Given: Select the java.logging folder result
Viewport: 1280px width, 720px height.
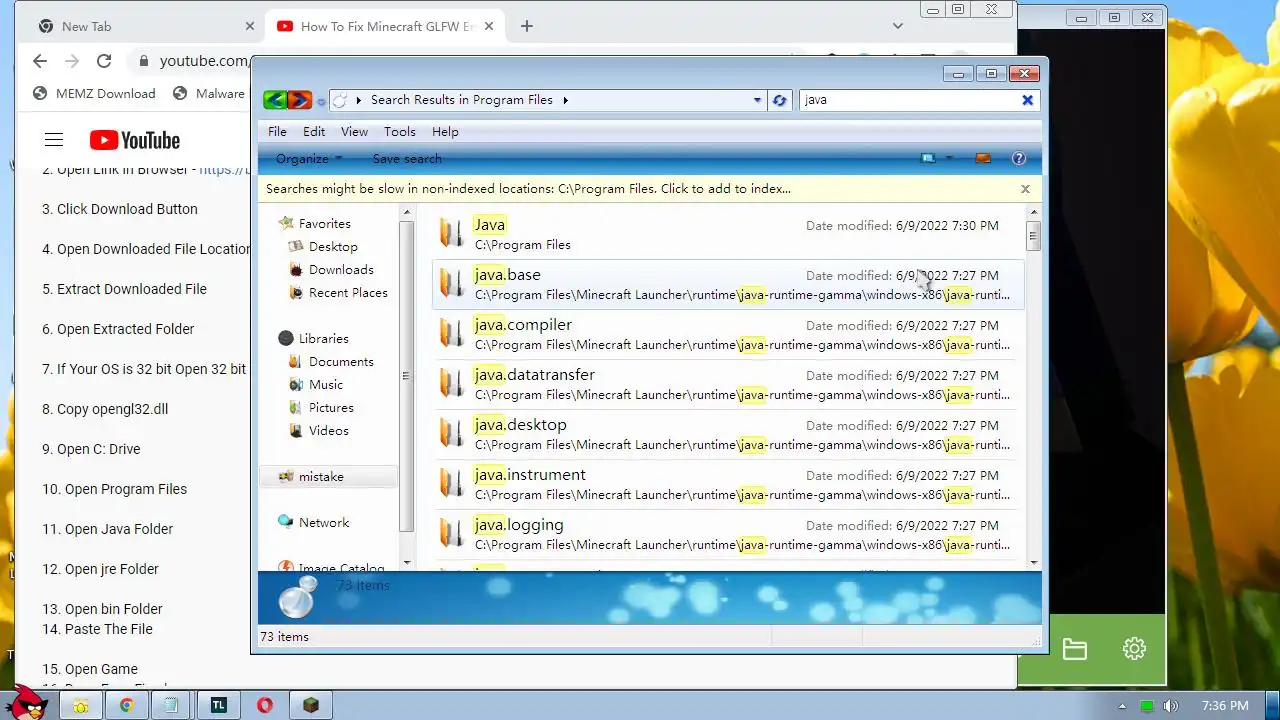Looking at the screenshot, I should click(x=728, y=534).
